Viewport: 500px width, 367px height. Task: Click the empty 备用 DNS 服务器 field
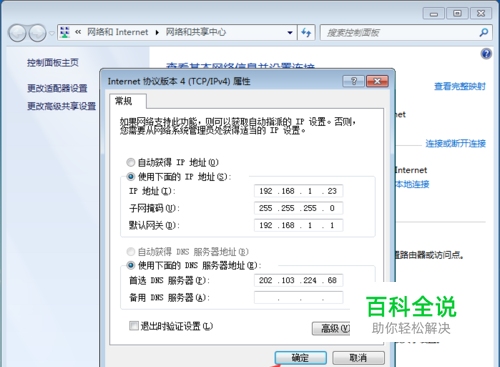click(x=298, y=297)
